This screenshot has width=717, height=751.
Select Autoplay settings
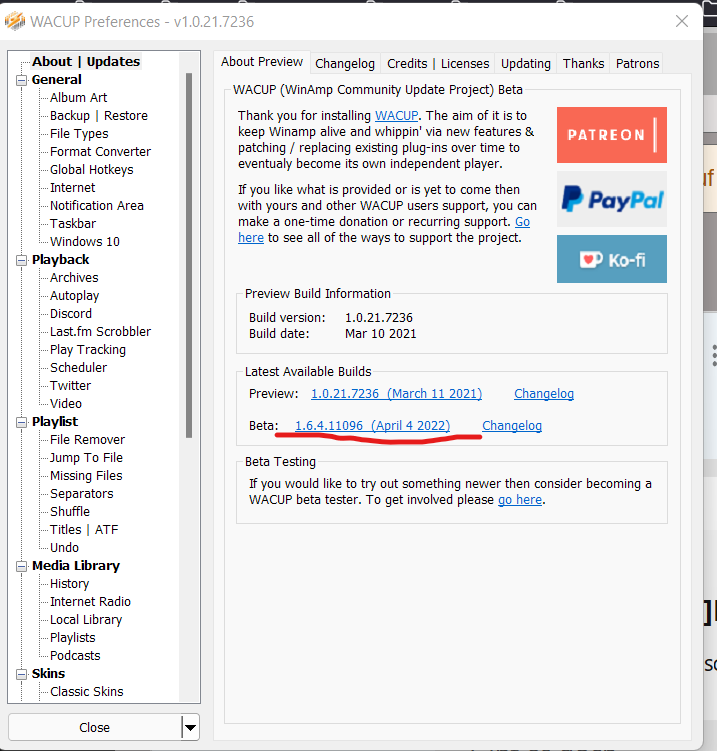coord(75,296)
